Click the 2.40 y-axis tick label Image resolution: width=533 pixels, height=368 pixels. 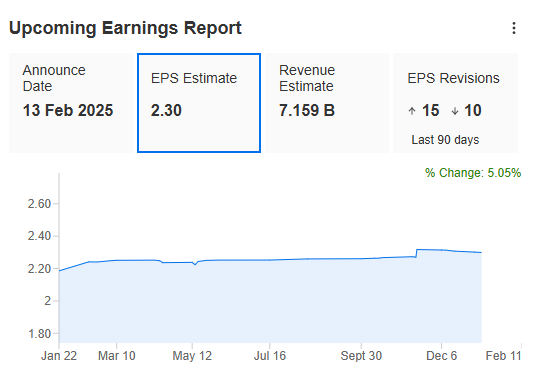(39, 236)
